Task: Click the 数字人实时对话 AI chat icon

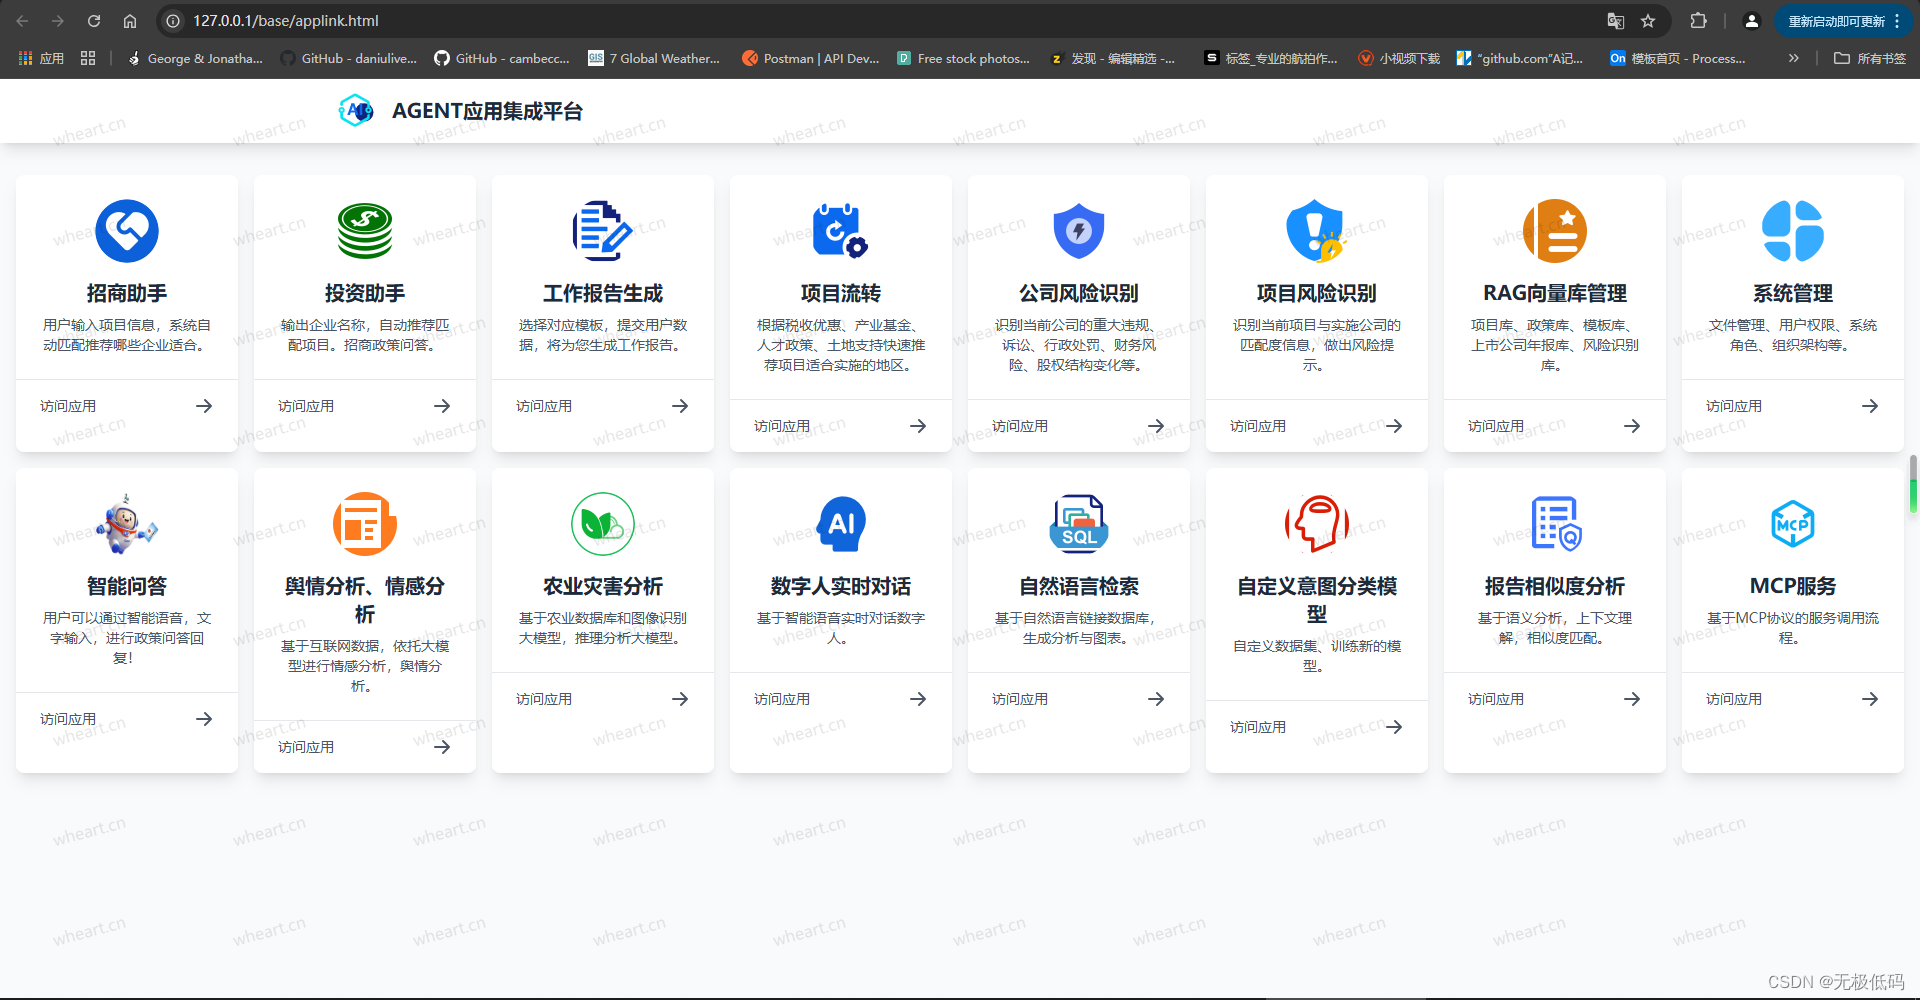Action: [841, 524]
